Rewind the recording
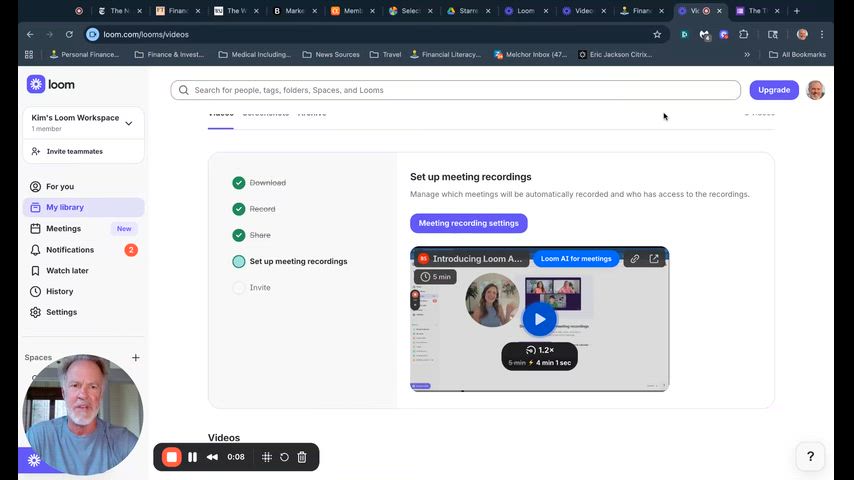Image resolution: width=854 pixels, height=480 pixels. [x=212, y=457]
